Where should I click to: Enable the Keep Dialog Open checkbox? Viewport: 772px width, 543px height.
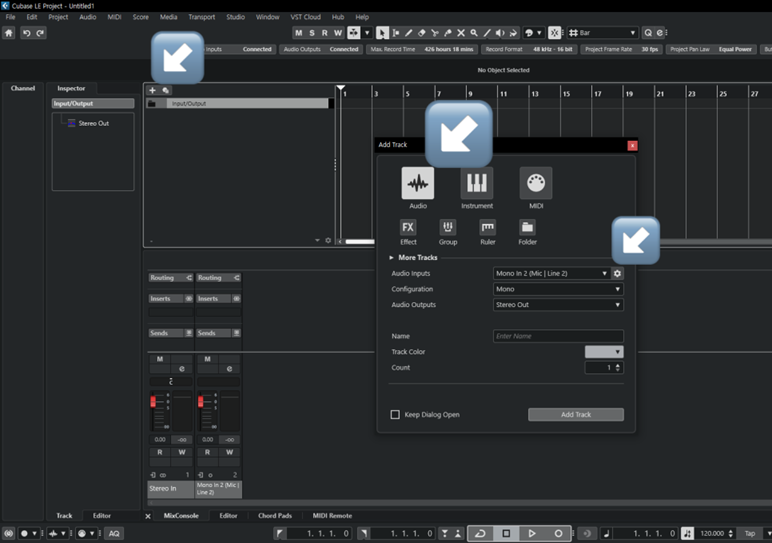[x=395, y=414]
